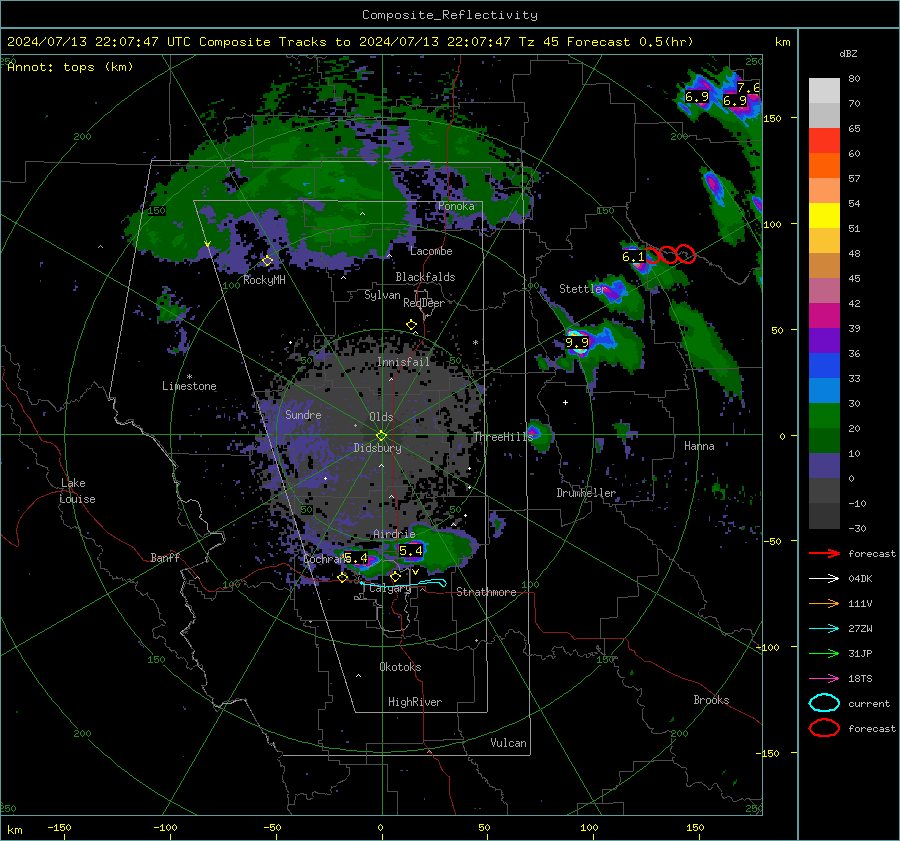Click the HighRiver town label
The image size is (900, 841).
[x=415, y=702]
